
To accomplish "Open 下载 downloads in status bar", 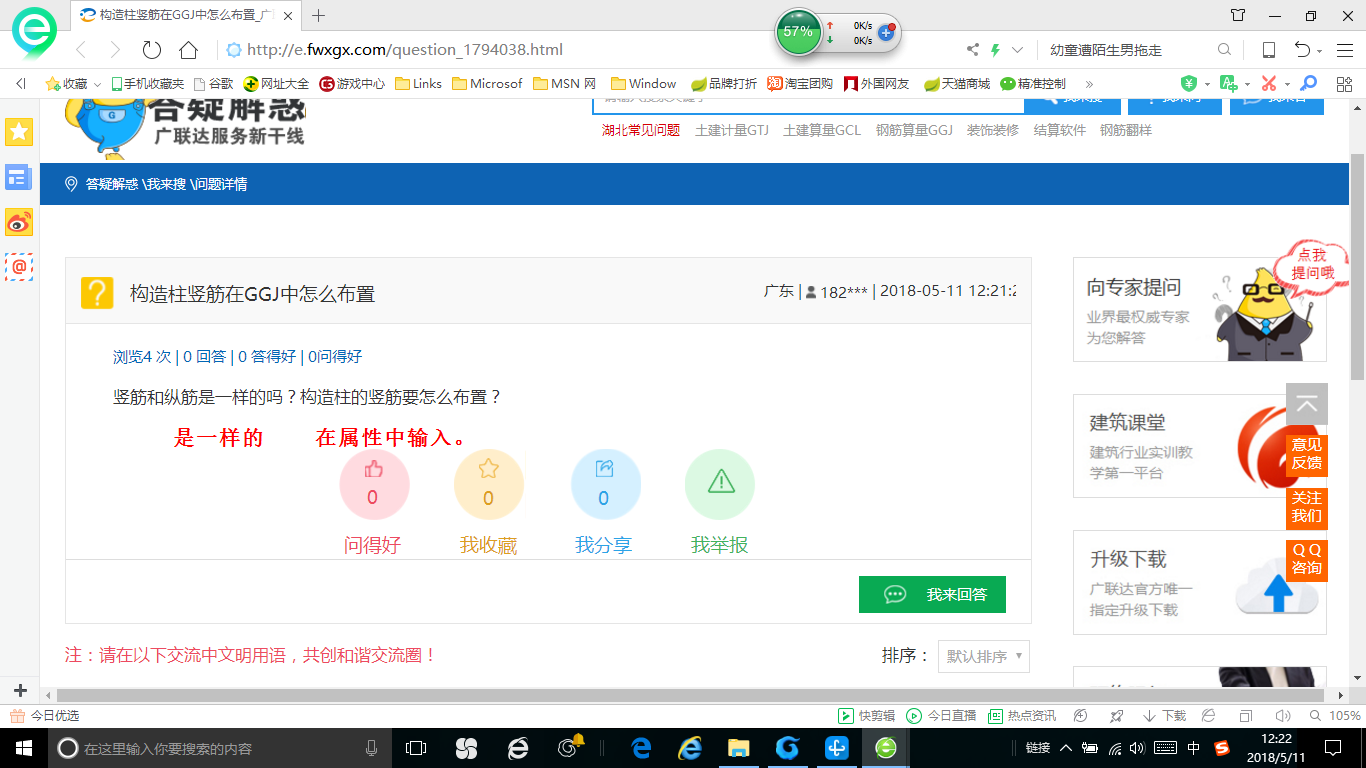I will [1164, 716].
